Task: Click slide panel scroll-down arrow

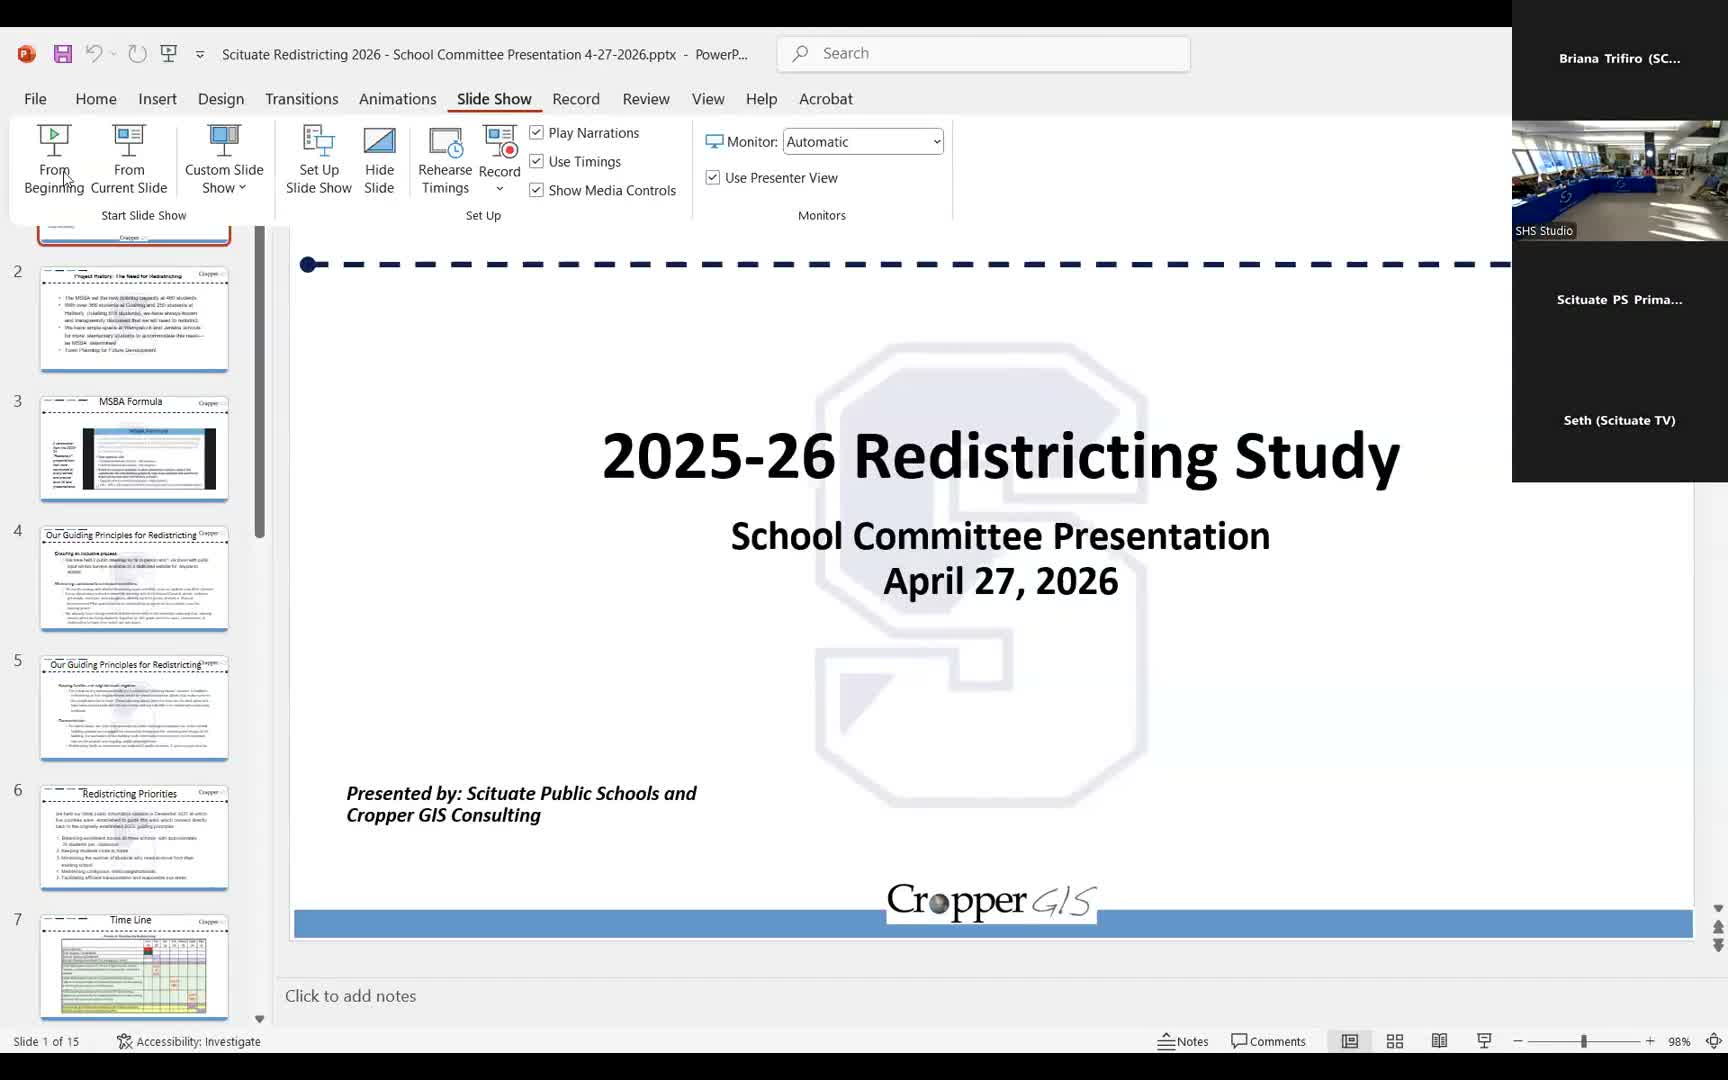Action: click(x=260, y=1019)
